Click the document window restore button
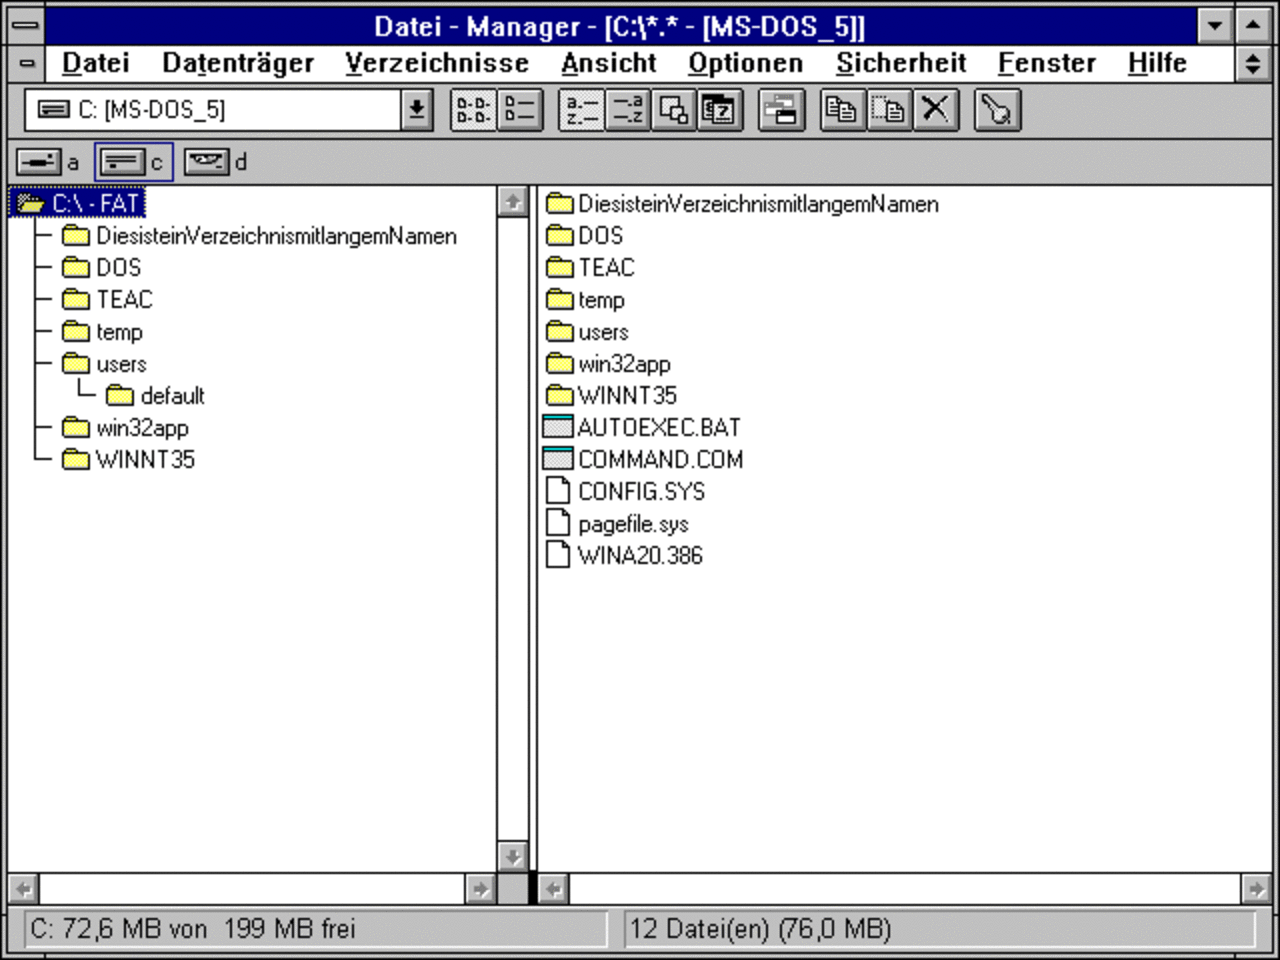 pos(1252,63)
